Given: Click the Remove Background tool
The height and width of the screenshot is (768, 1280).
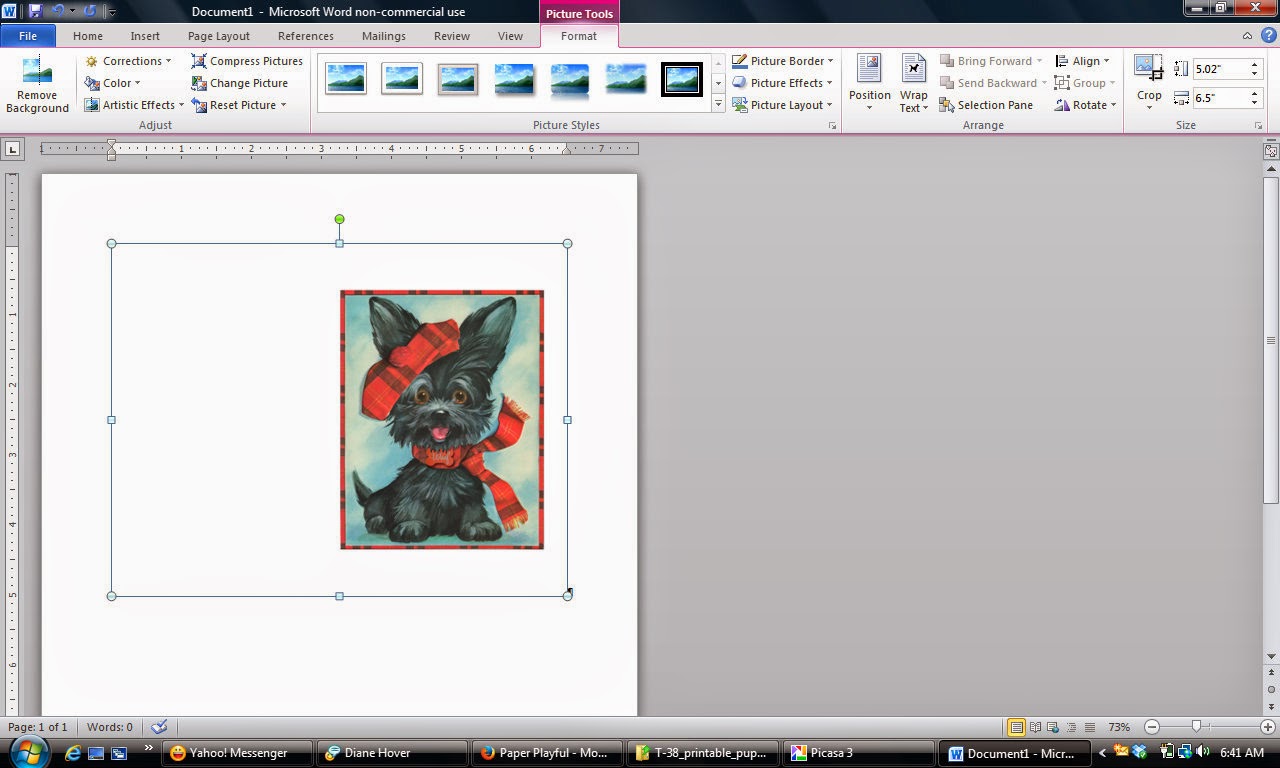Looking at the screenshot, I should click(37, 85).
